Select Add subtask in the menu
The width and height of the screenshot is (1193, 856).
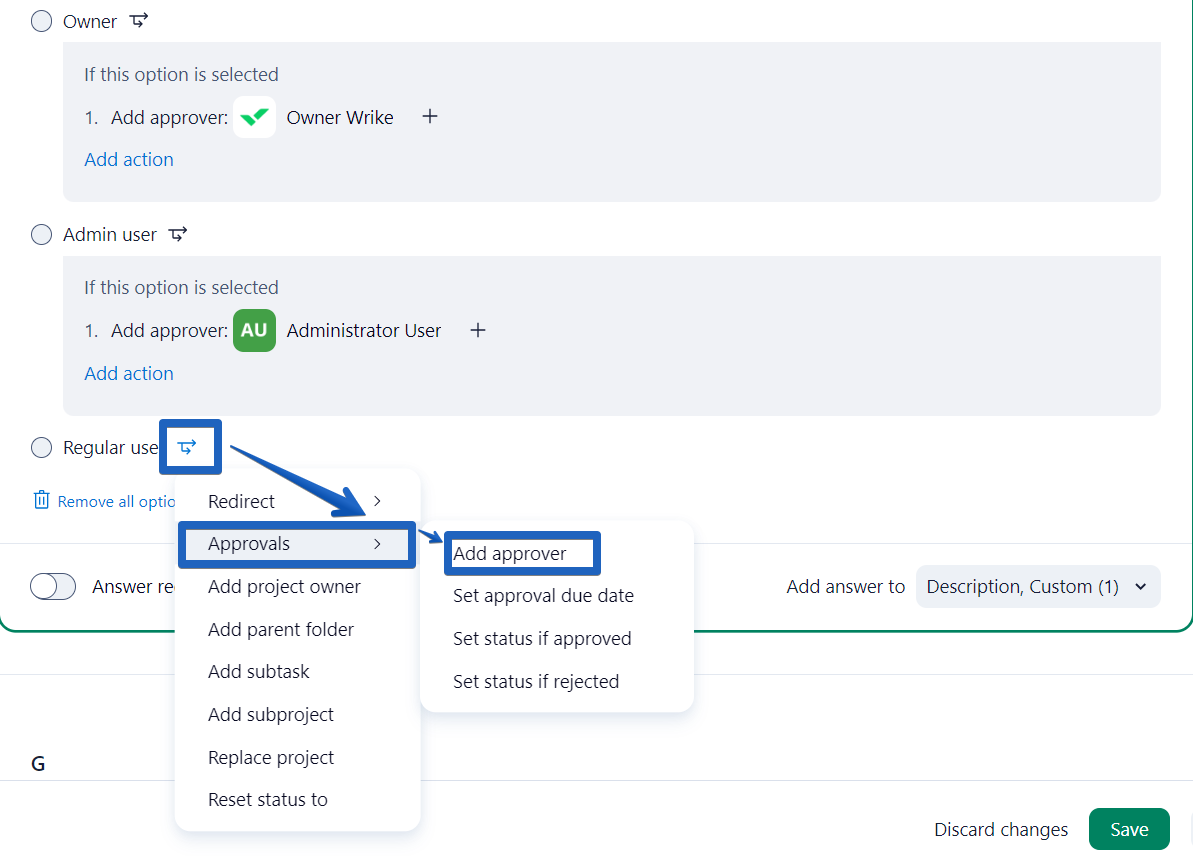pyautogui.click(x=259, y=672)
